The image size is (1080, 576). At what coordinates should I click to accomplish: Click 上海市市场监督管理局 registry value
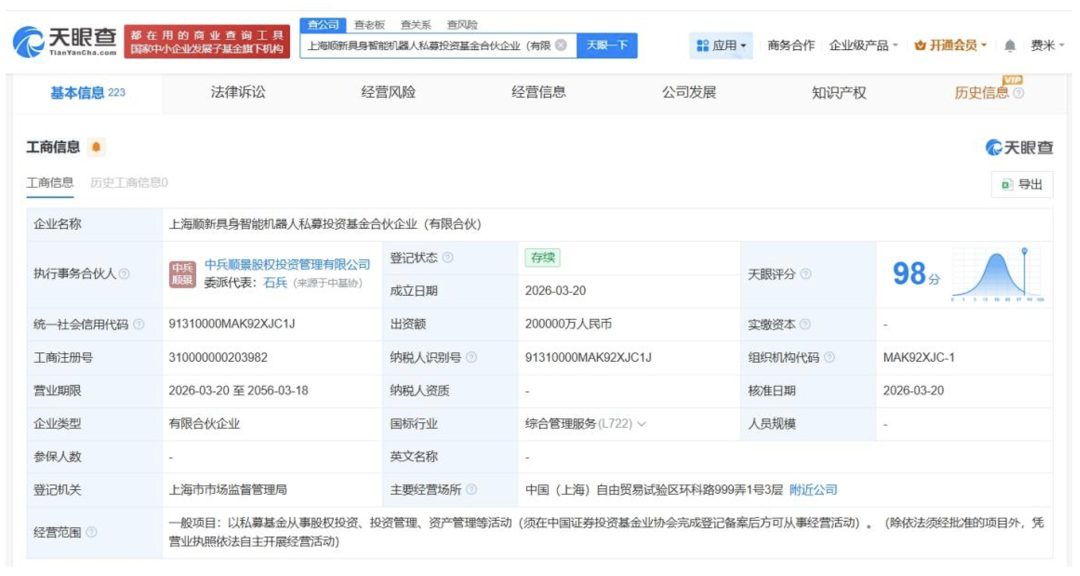(228, 490)
